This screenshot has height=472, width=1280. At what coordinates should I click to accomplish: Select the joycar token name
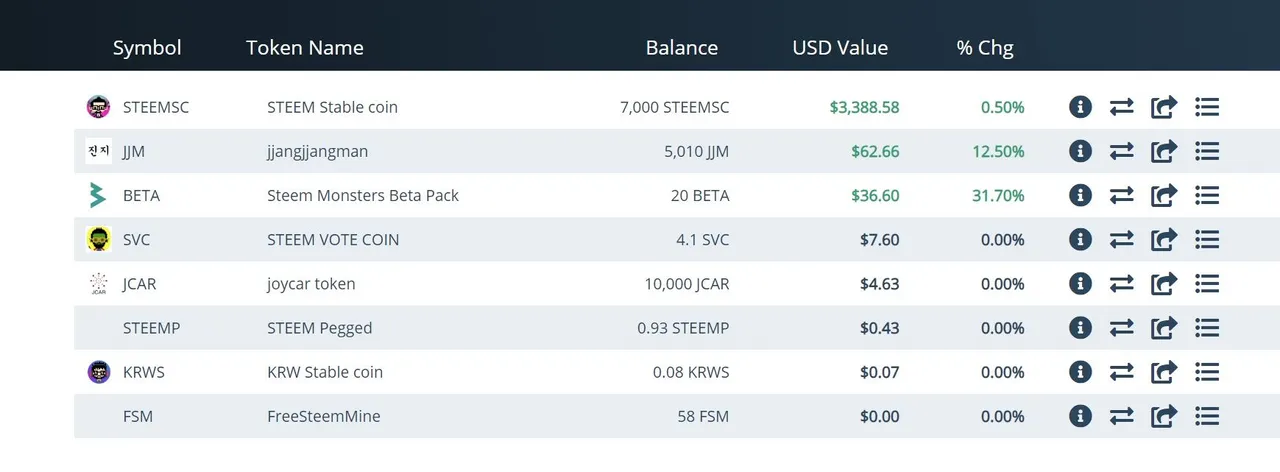pyautogui.click(x=311, y=284)
